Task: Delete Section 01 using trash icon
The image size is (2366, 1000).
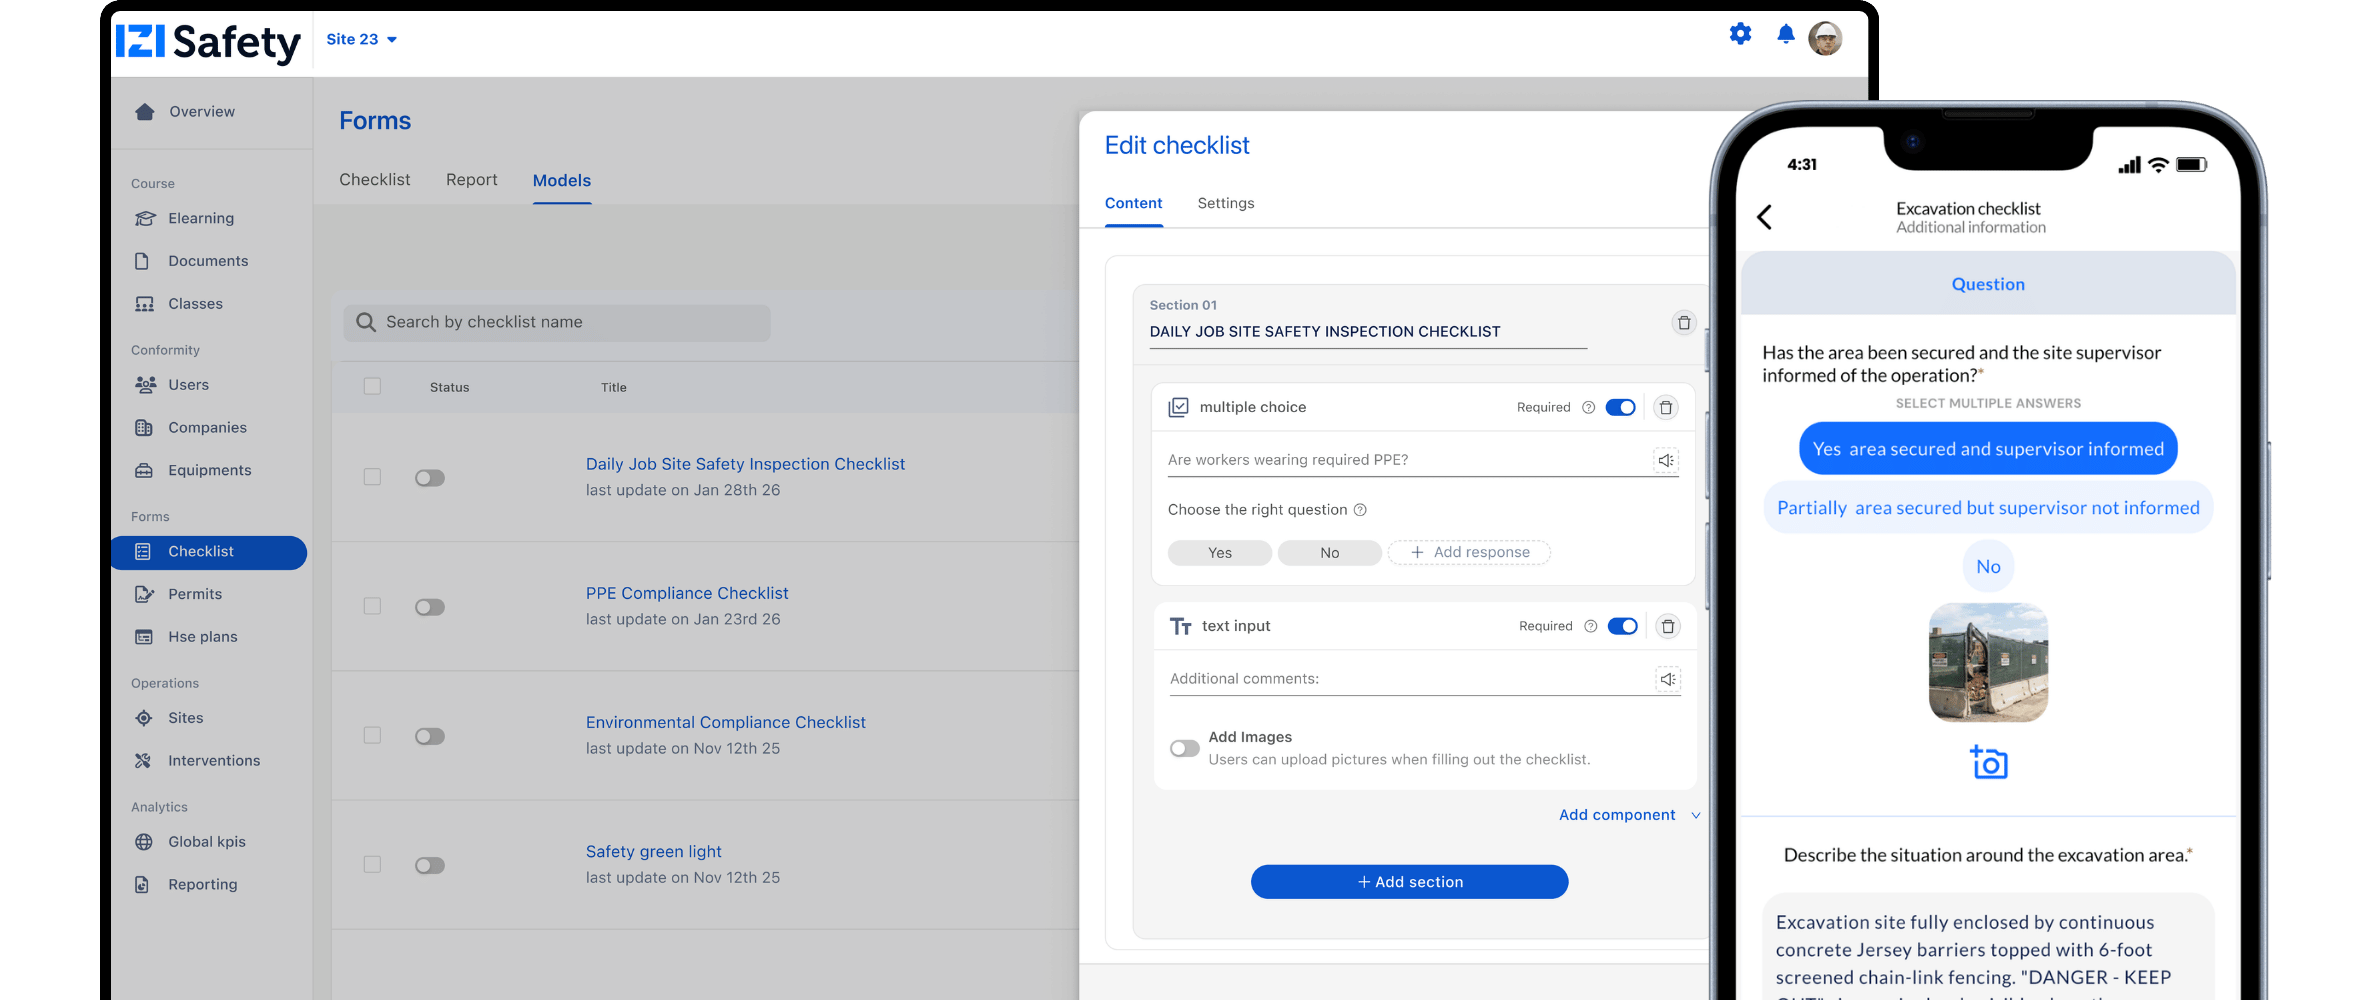Action: (x=1684, y=323)
